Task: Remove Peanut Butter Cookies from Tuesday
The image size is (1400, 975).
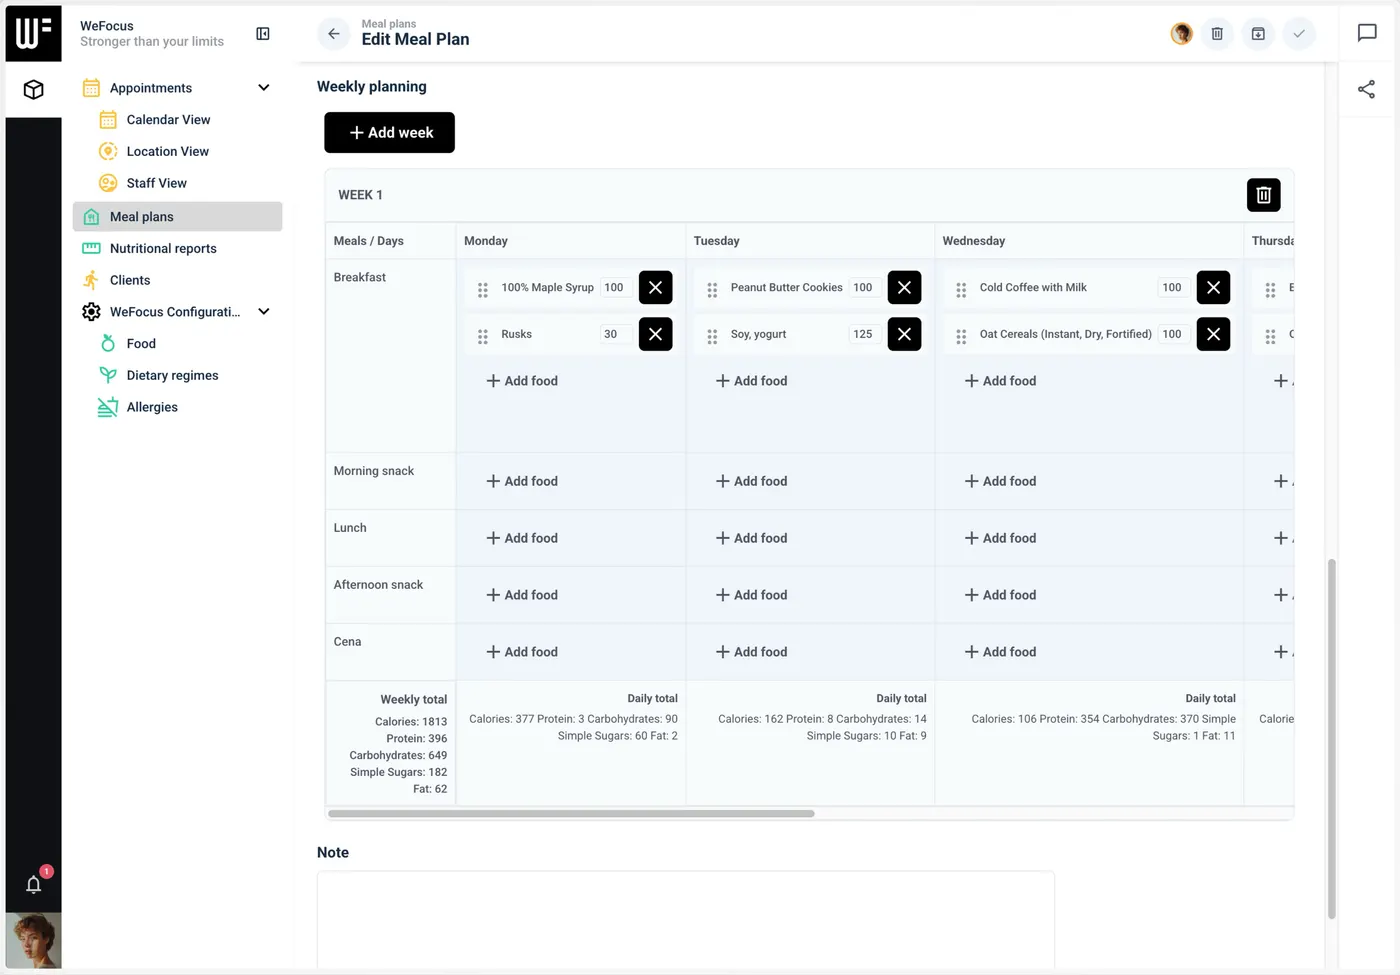Action: point(904,287)
